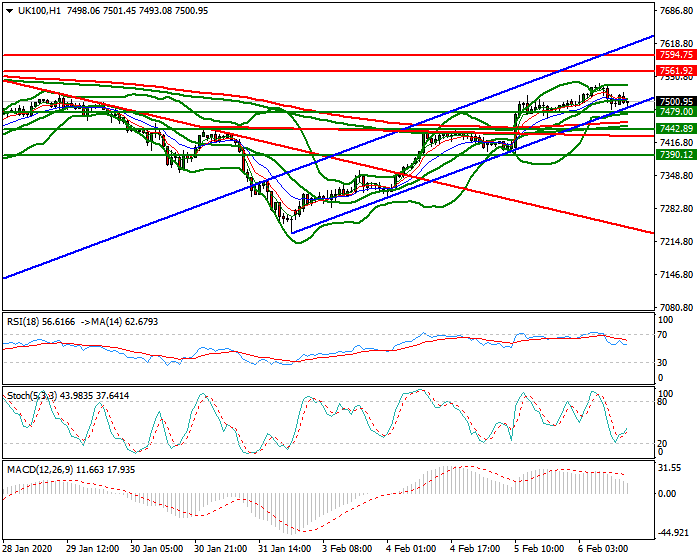Image resolution: width=700 pixels, height=560 pixels.
Task: Select the green 7479.00 level label
Action: tap(676, 112)
